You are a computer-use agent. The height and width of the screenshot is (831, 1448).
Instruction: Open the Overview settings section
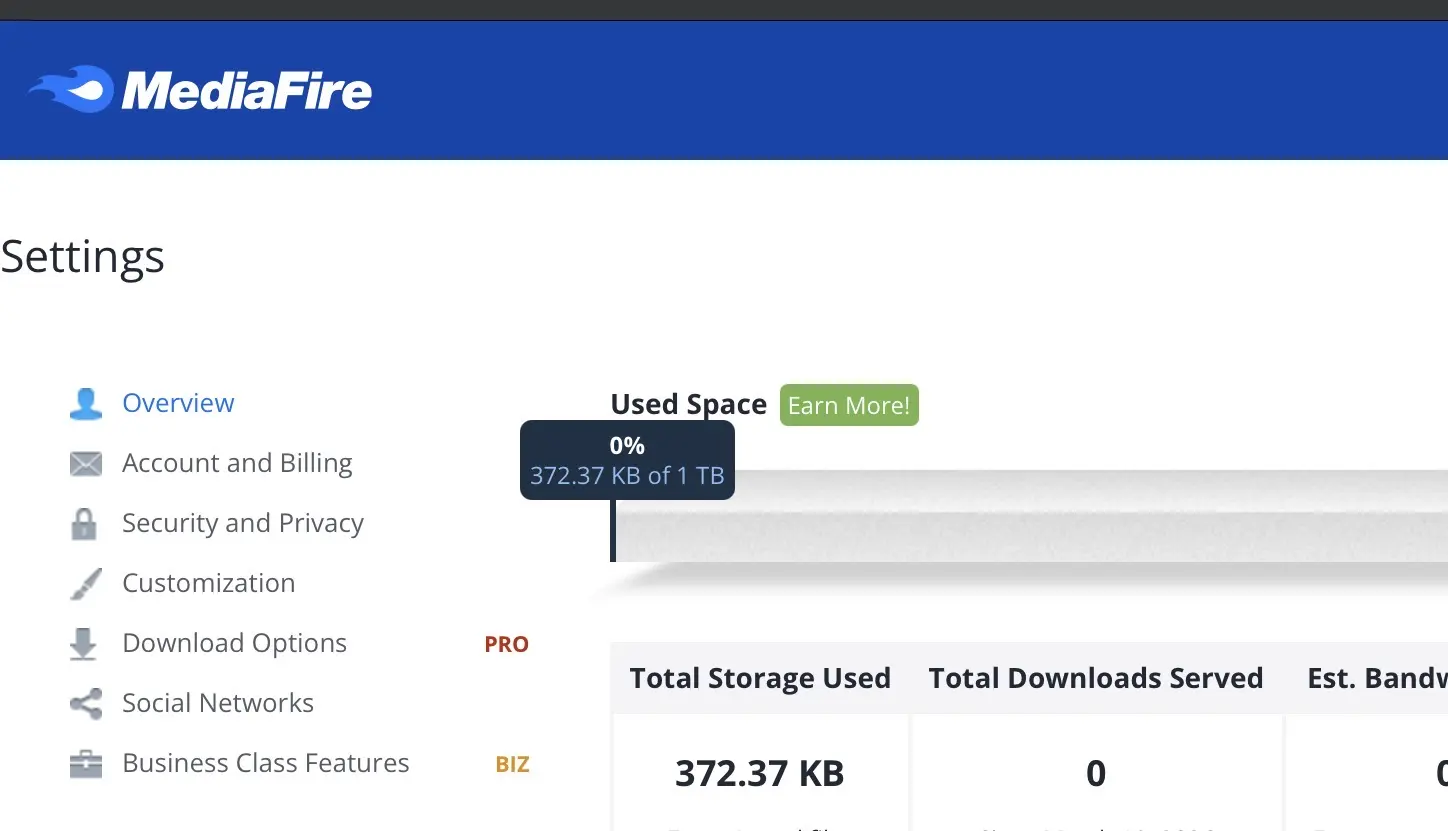coord(178,403)
